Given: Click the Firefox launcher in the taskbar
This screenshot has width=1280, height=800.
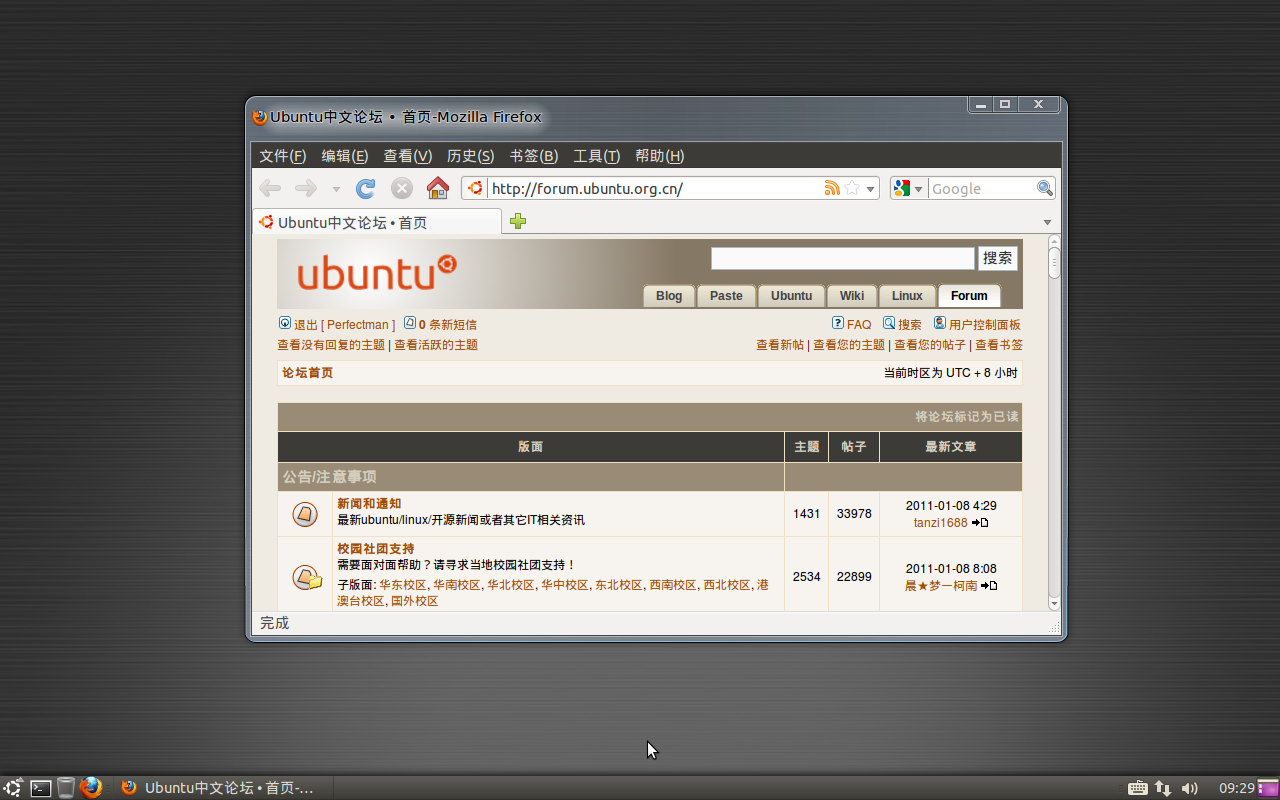Looking at the screenshot, I should tap(91, 788).
